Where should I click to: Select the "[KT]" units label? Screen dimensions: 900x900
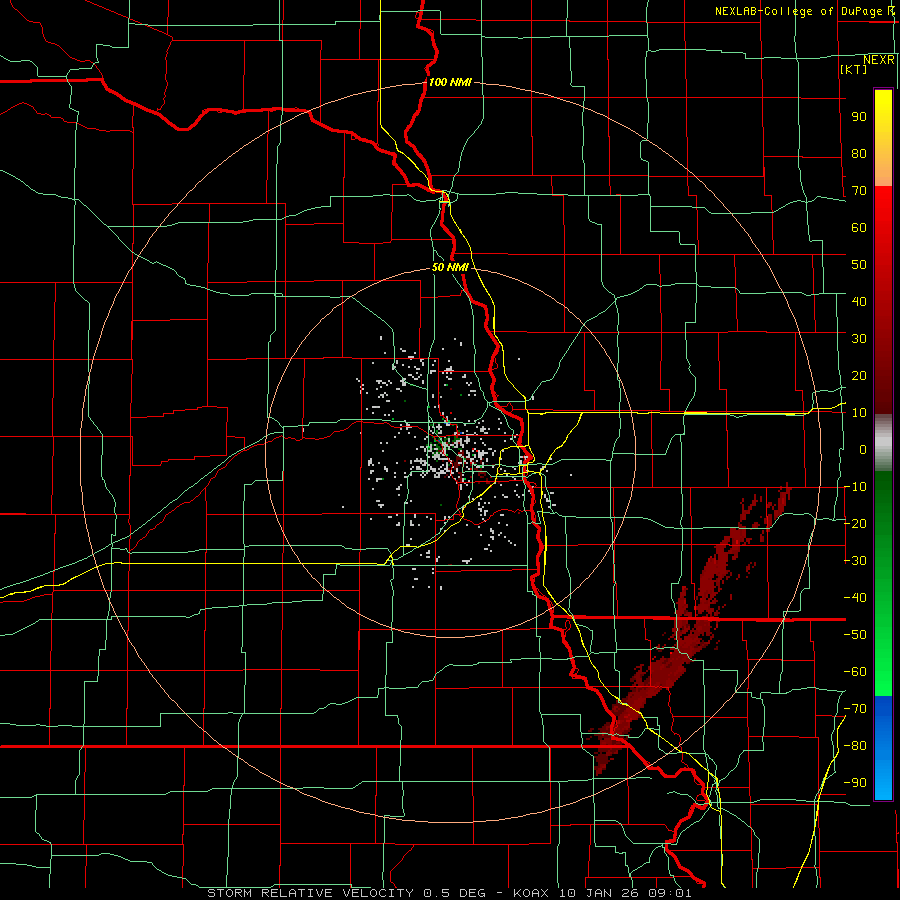coord(853,69)
